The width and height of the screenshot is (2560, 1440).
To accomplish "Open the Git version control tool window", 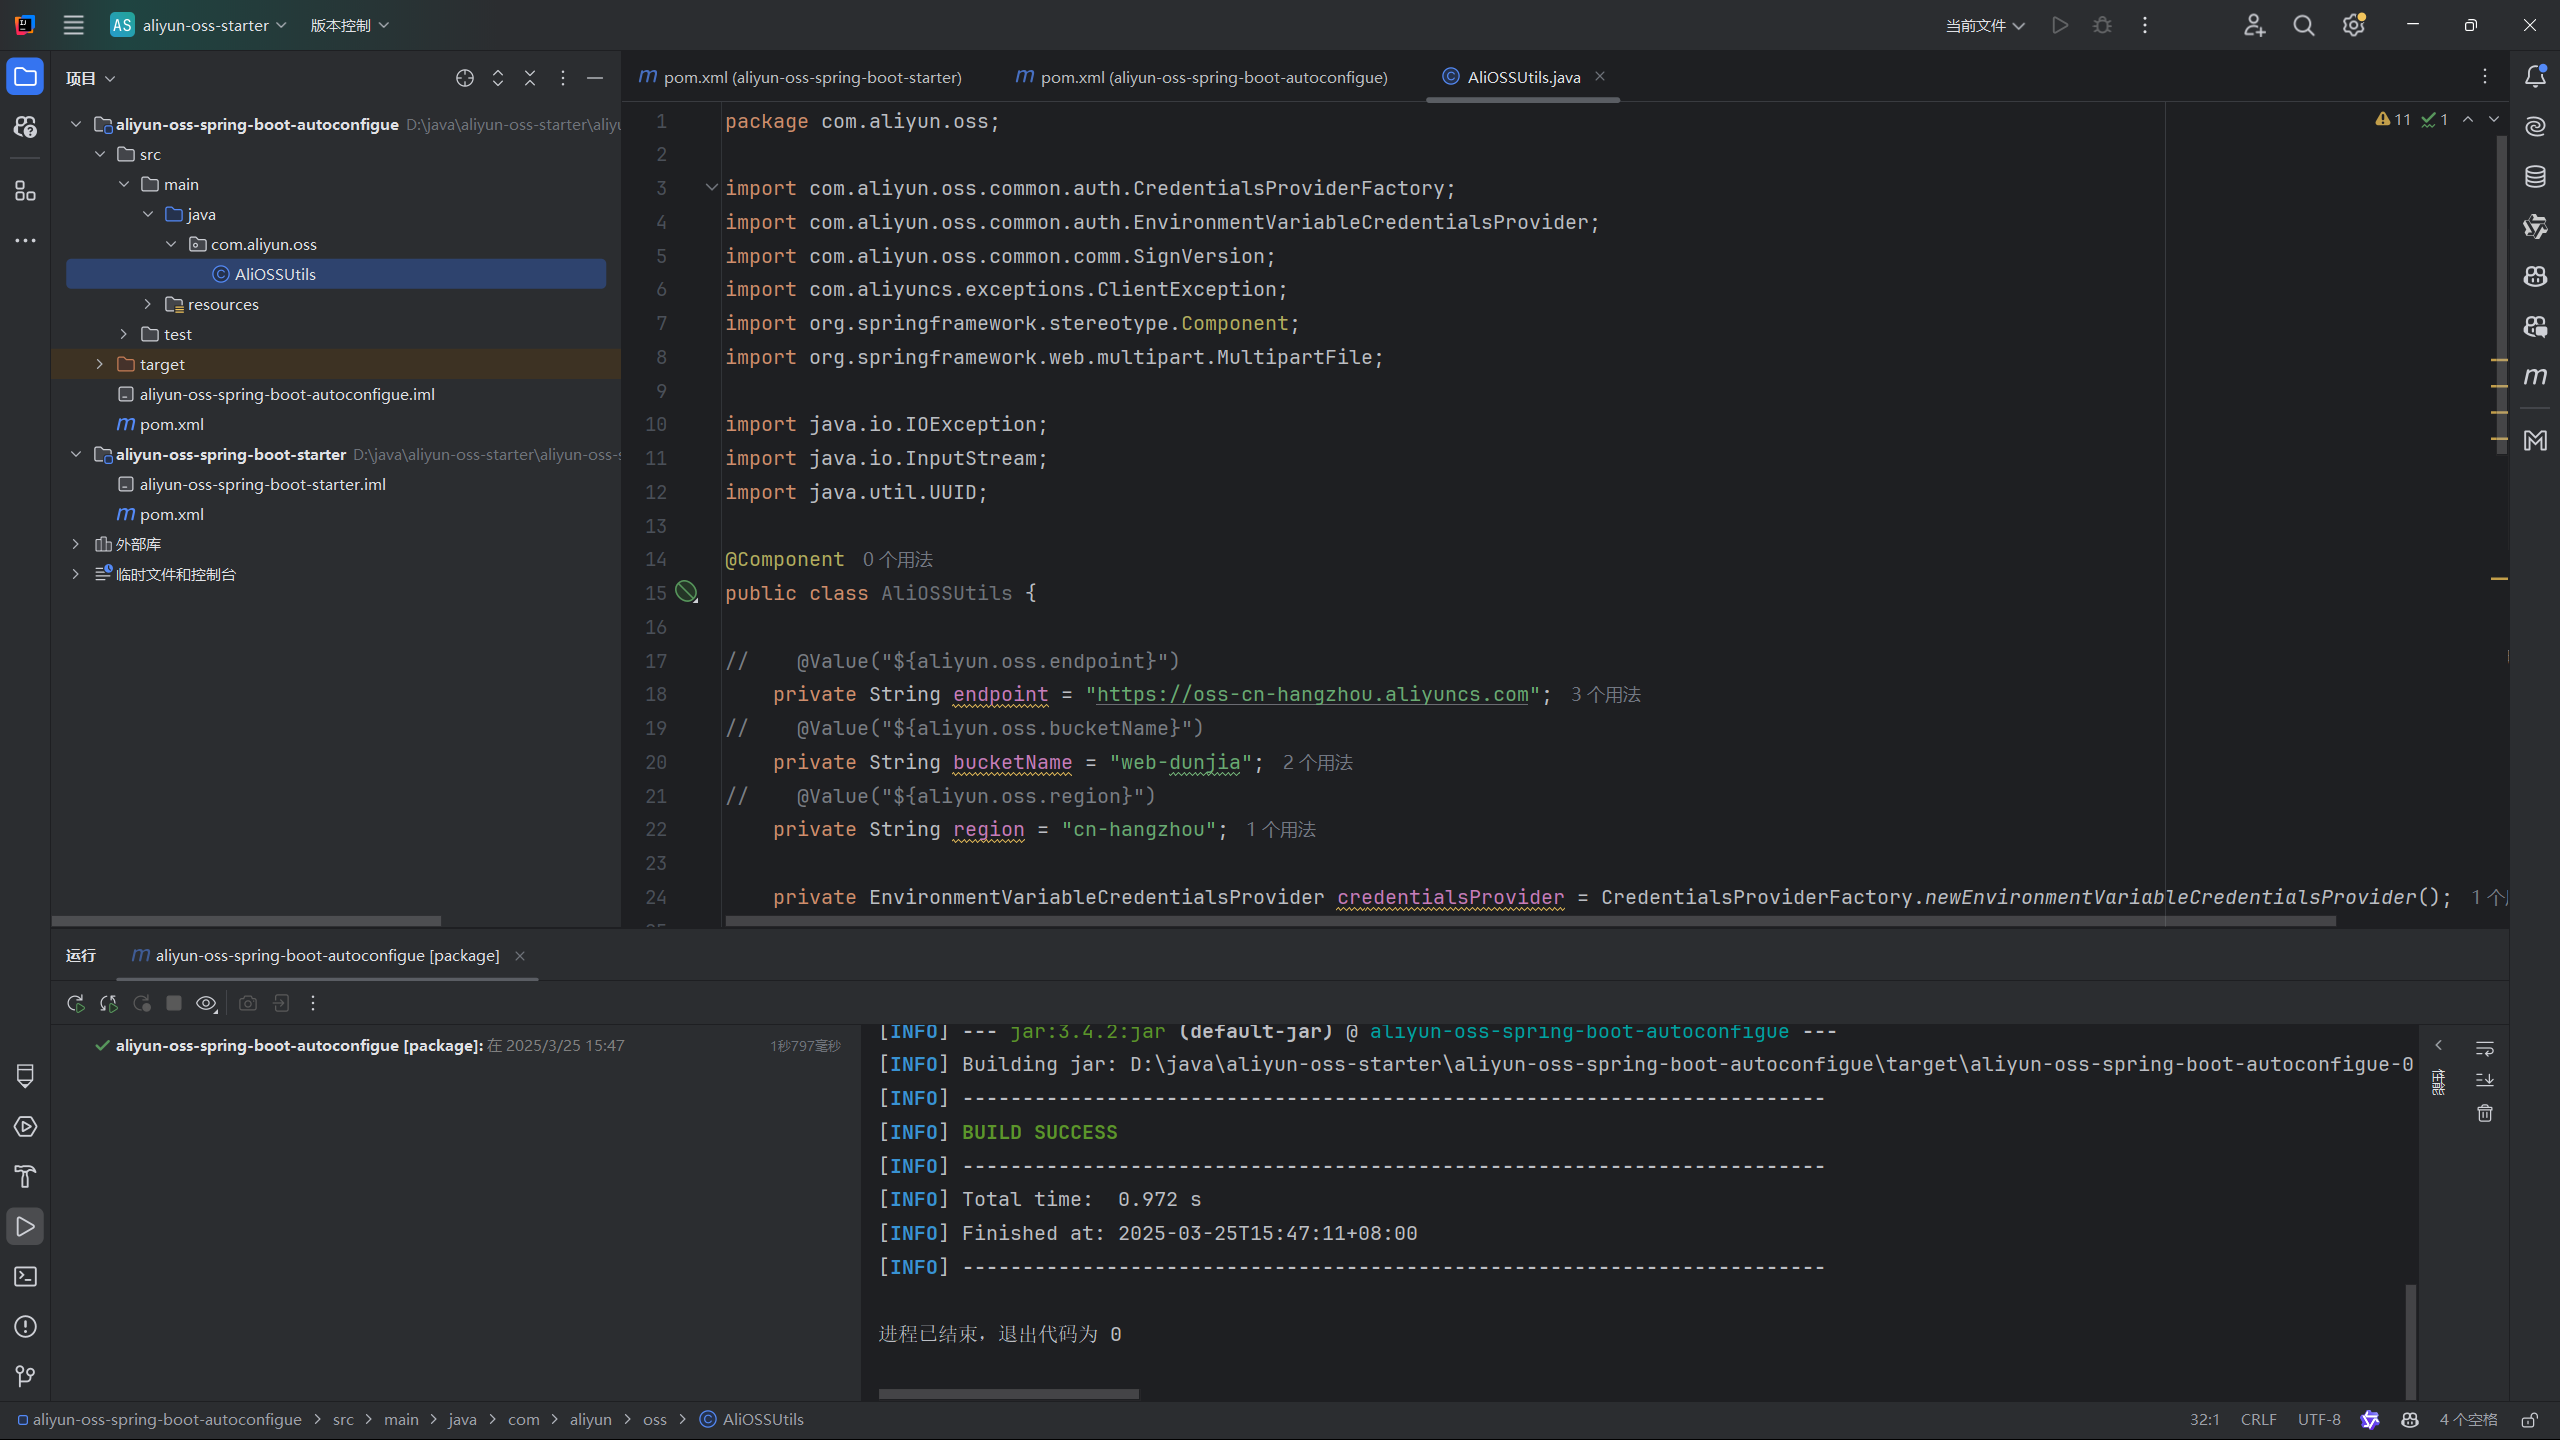I will [25, 1377].
